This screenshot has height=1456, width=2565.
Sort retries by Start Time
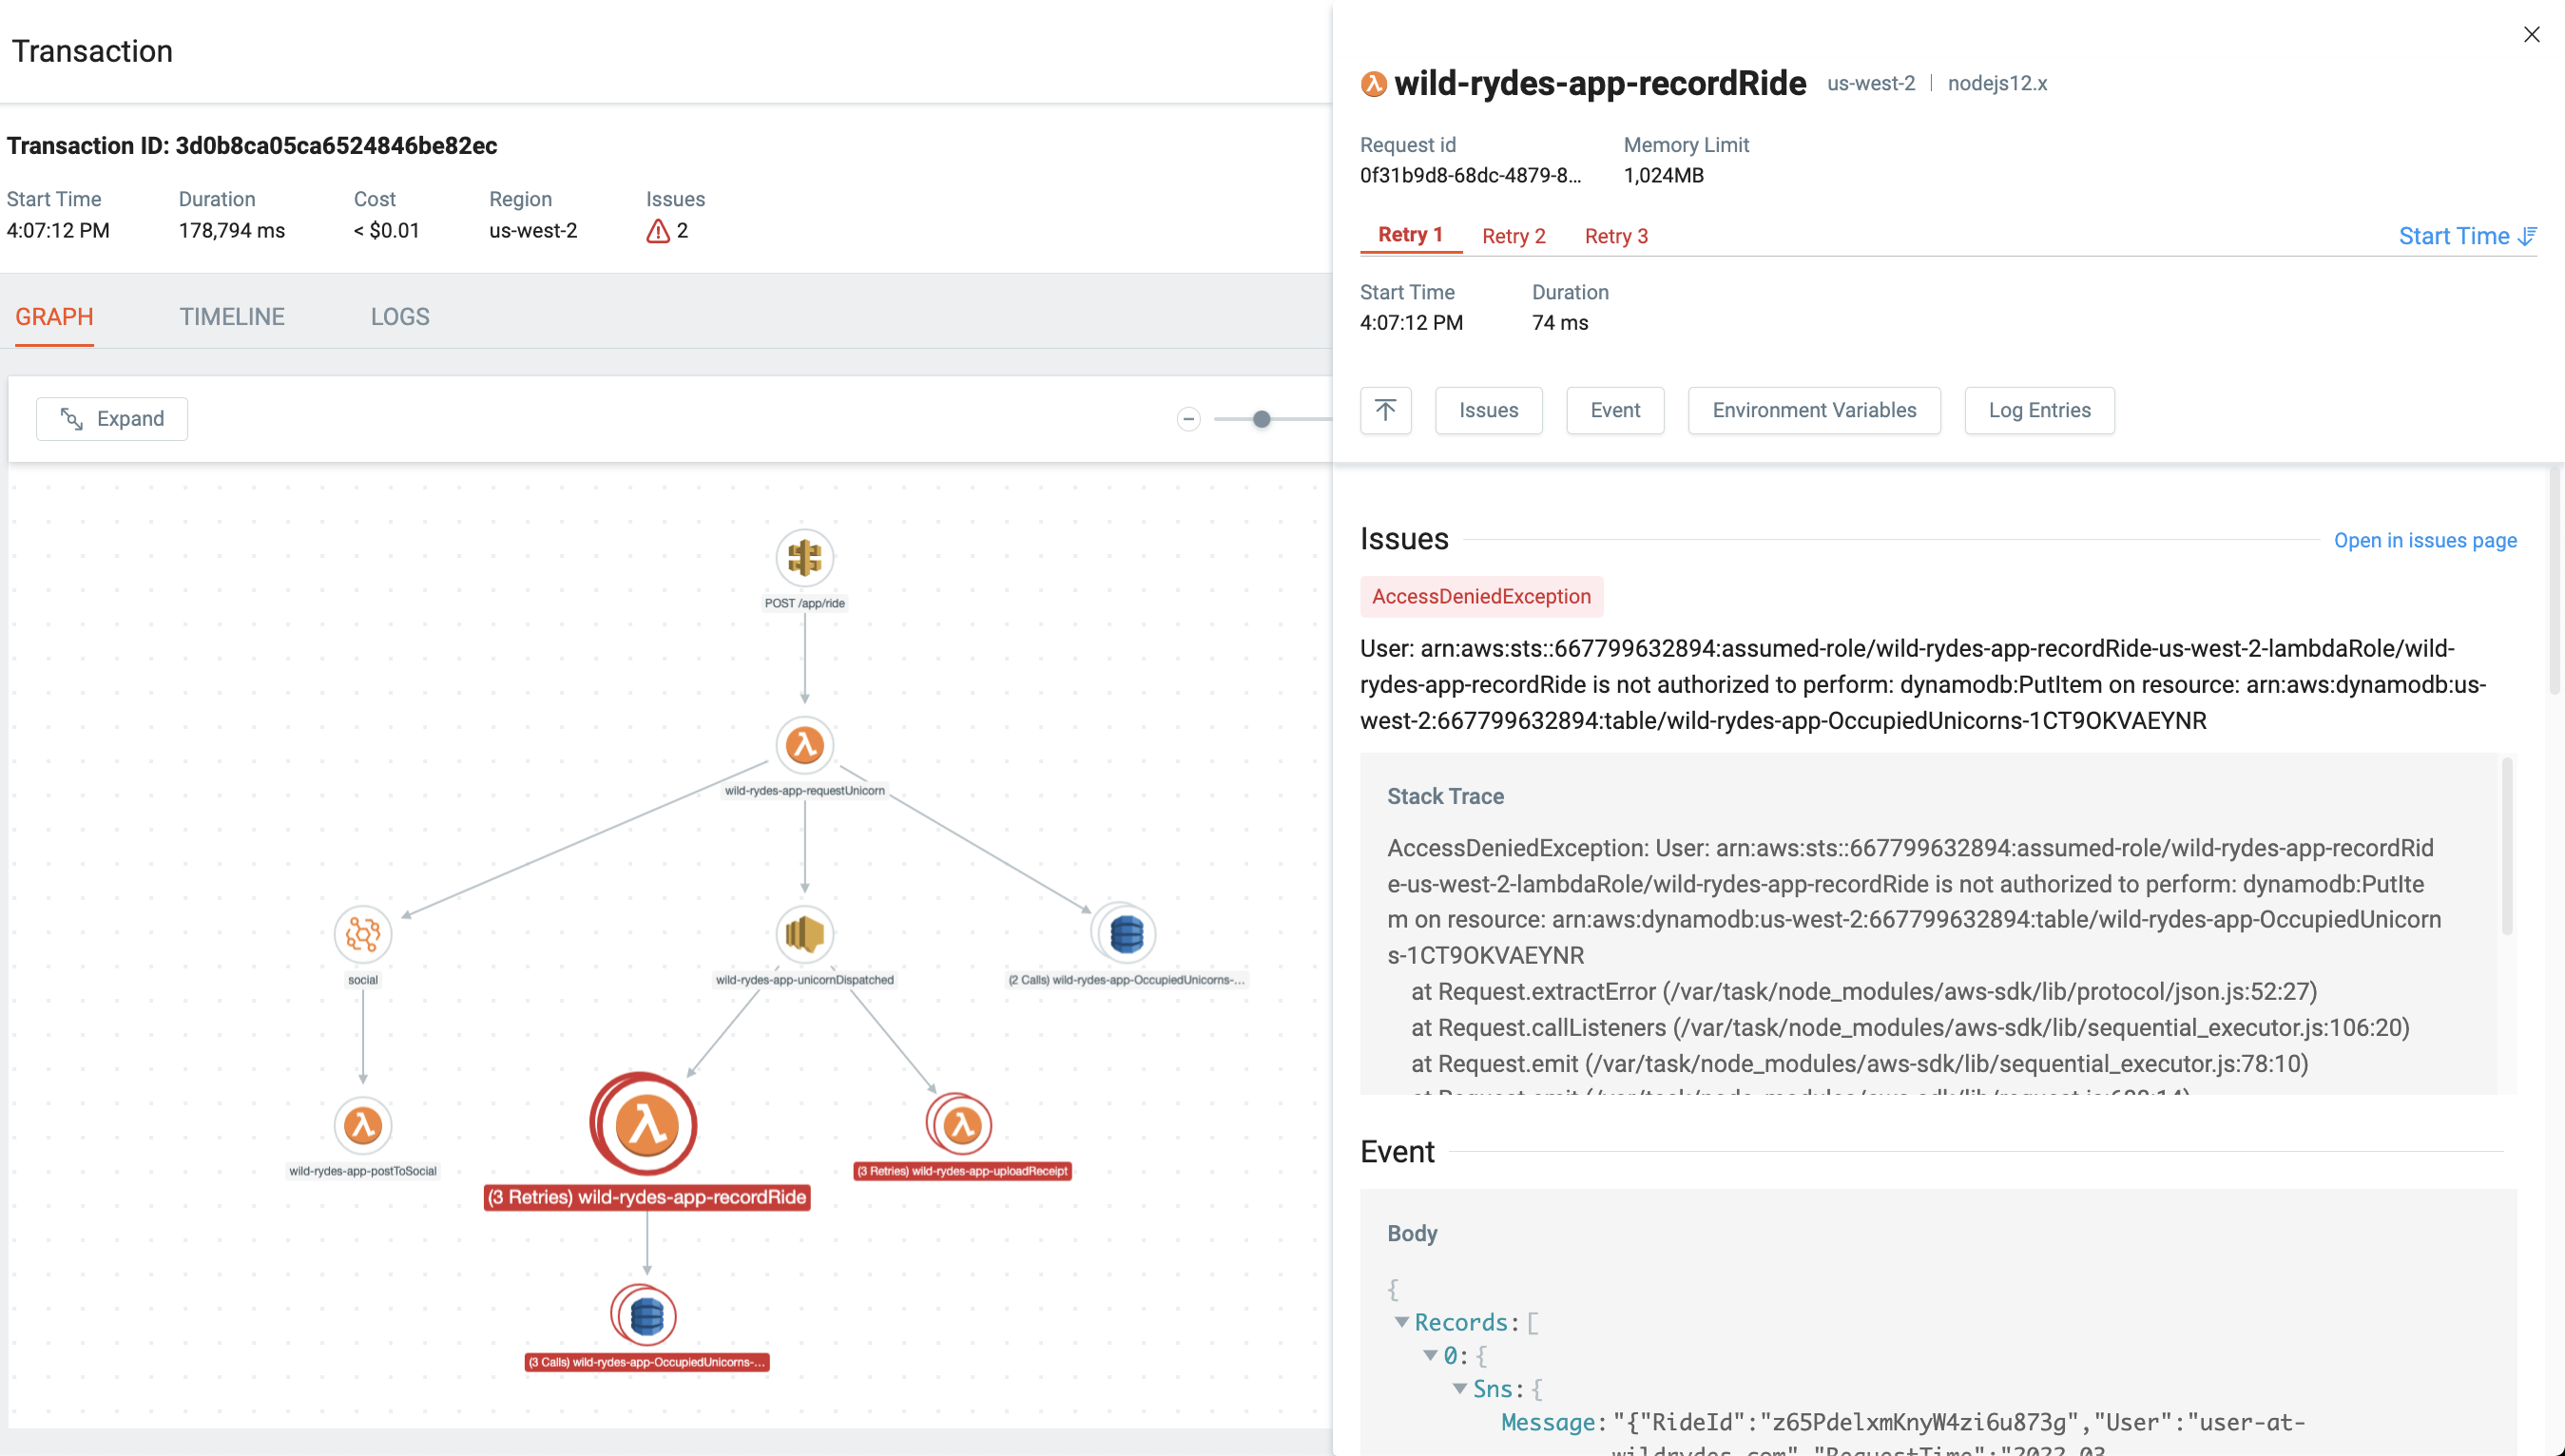(x=2467, y=236)
